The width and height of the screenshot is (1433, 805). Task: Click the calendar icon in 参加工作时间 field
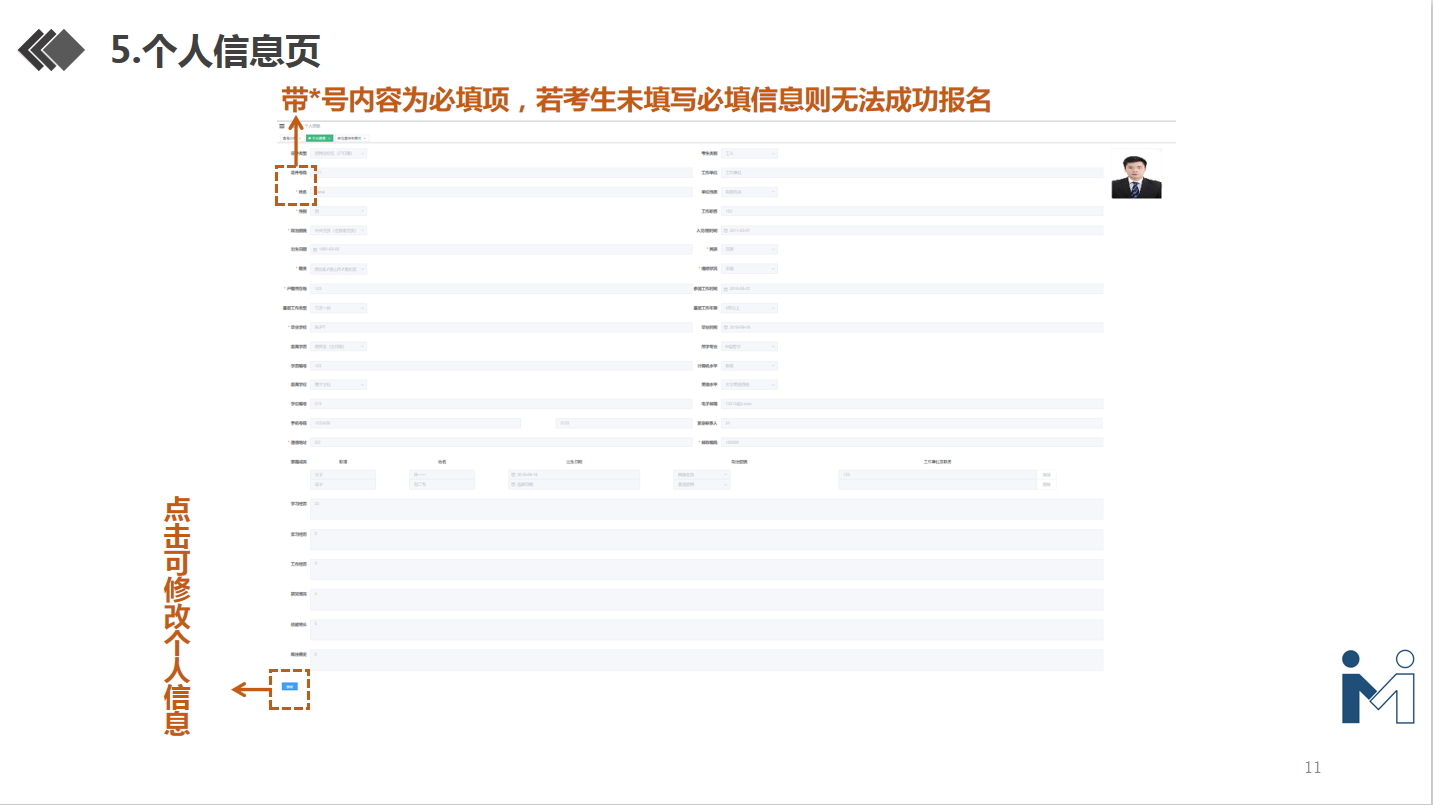click(x=727, y=289)
